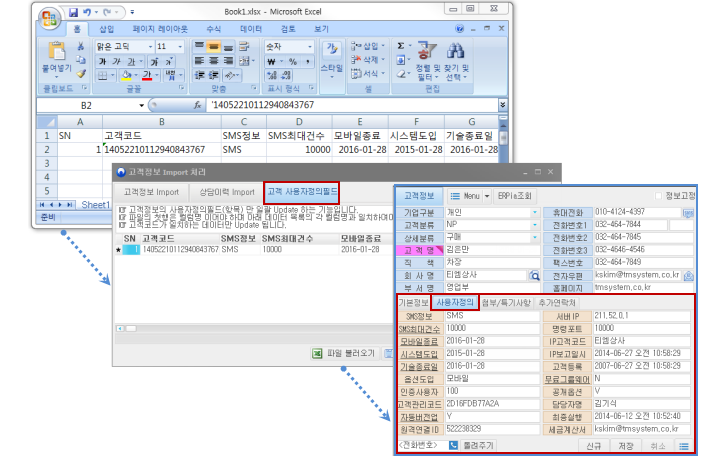Viewport: 727px width, 456px height.
Task: Open Find and Select (찾기 및 선택) binoculars
Action: [x=457, y=60]
